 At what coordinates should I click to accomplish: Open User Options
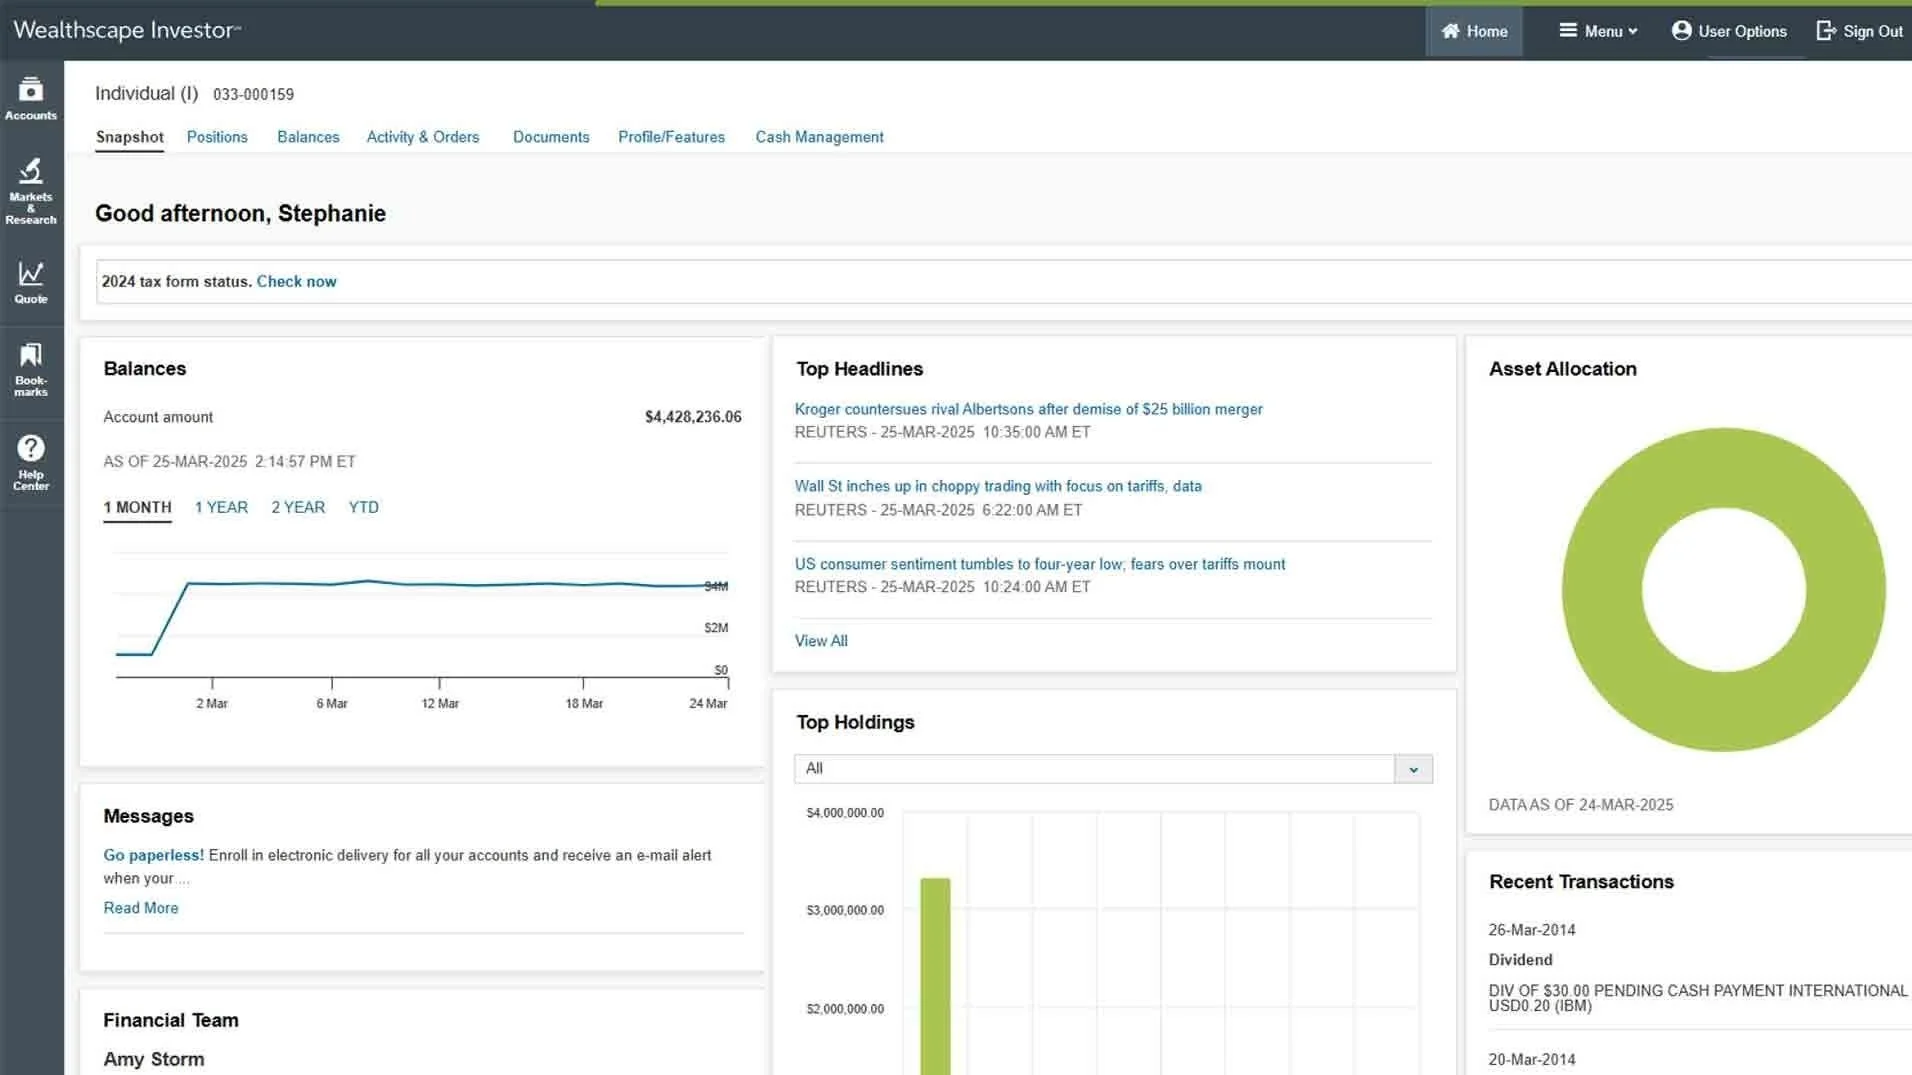point(1729,31)
